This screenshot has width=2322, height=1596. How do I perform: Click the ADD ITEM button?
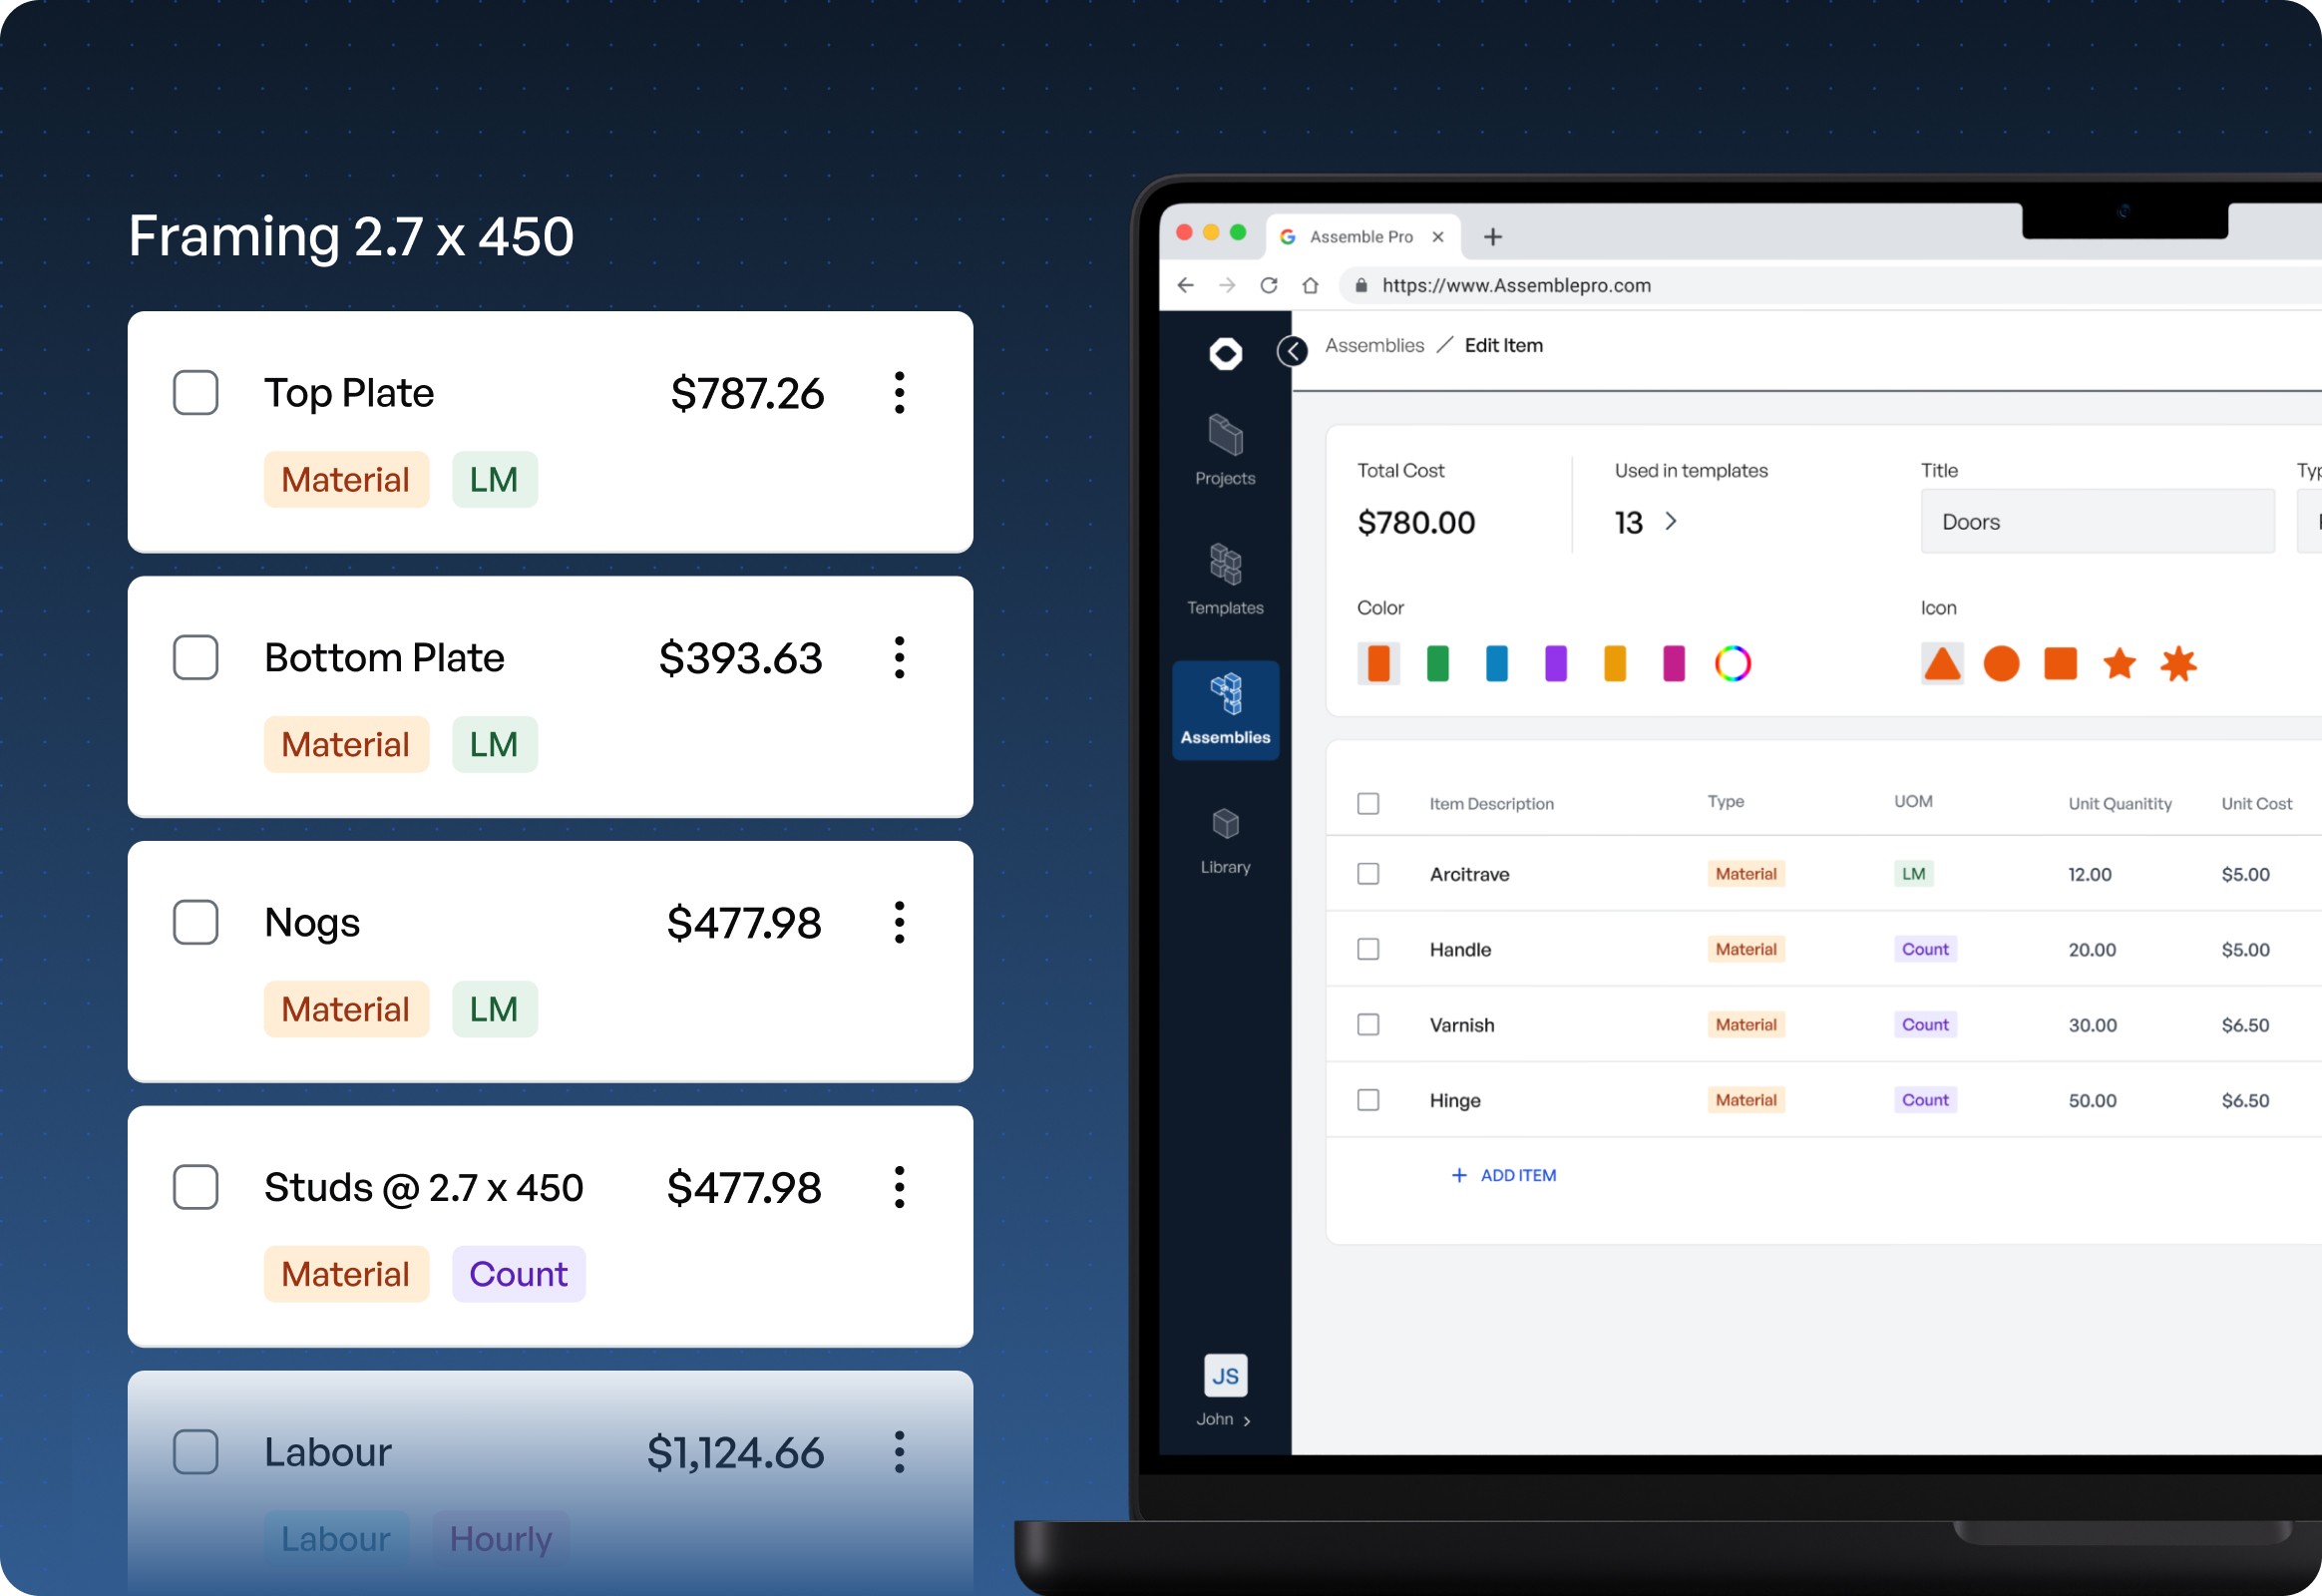point(1503,1175)
